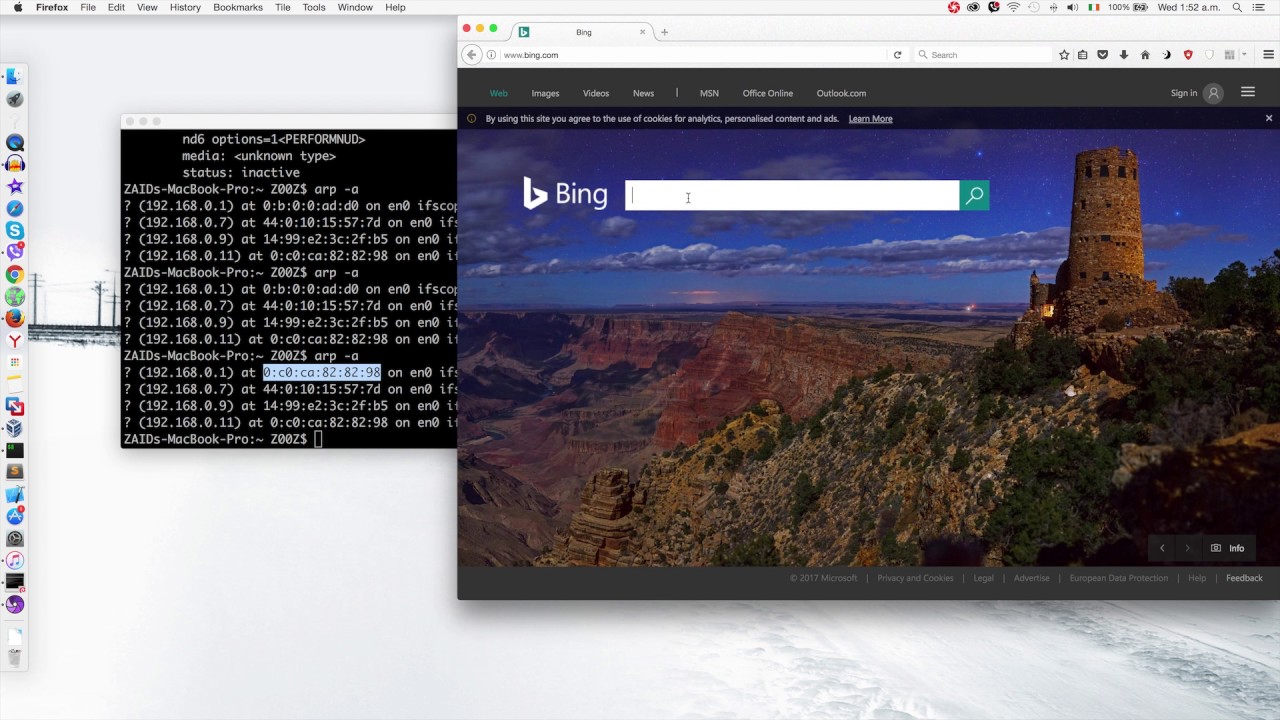This screenshot has width=1280, height=720.
Task: Open the History menu
Action: point(185,7)
